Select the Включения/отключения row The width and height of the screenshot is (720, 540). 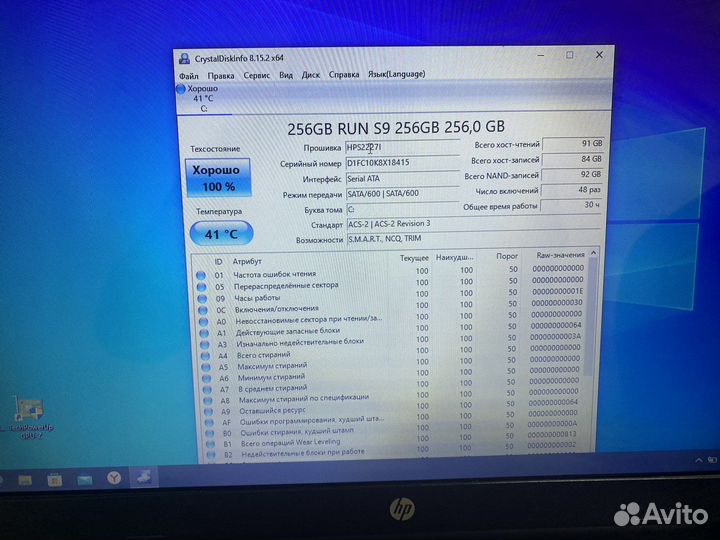coord(392,307)
